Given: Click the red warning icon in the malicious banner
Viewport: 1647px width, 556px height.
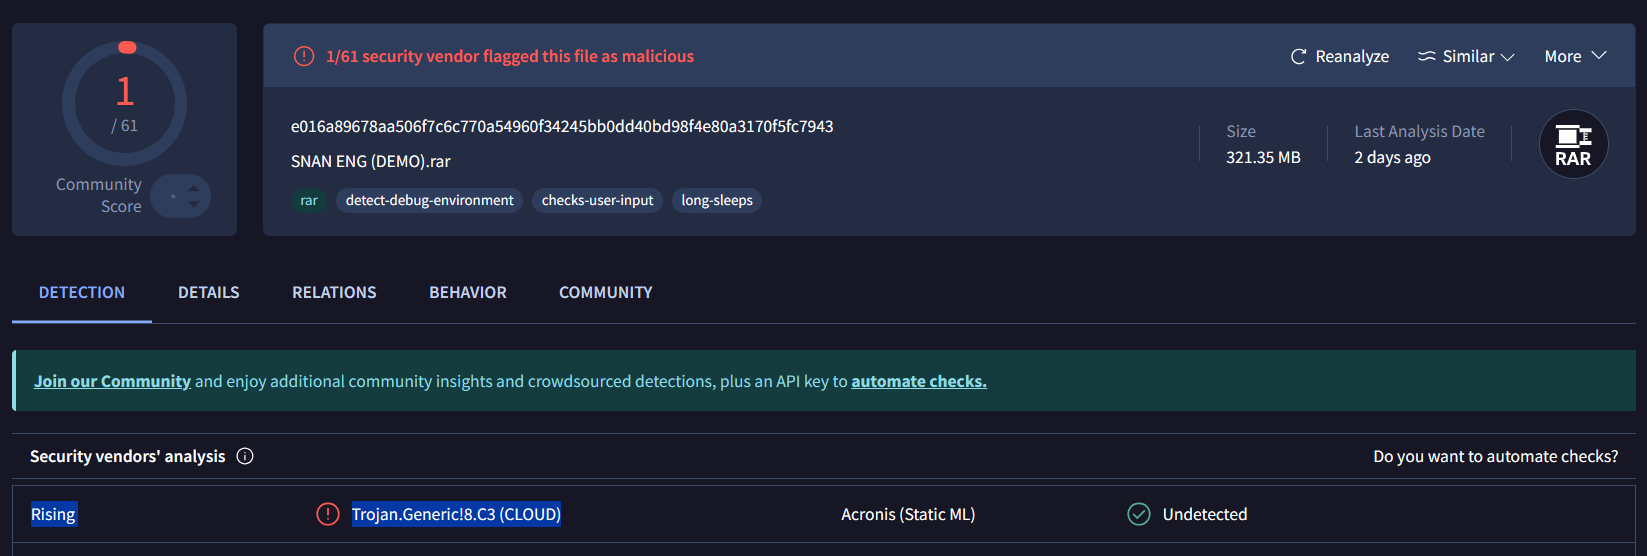Looking at the screenshot, I should [304, 57].
